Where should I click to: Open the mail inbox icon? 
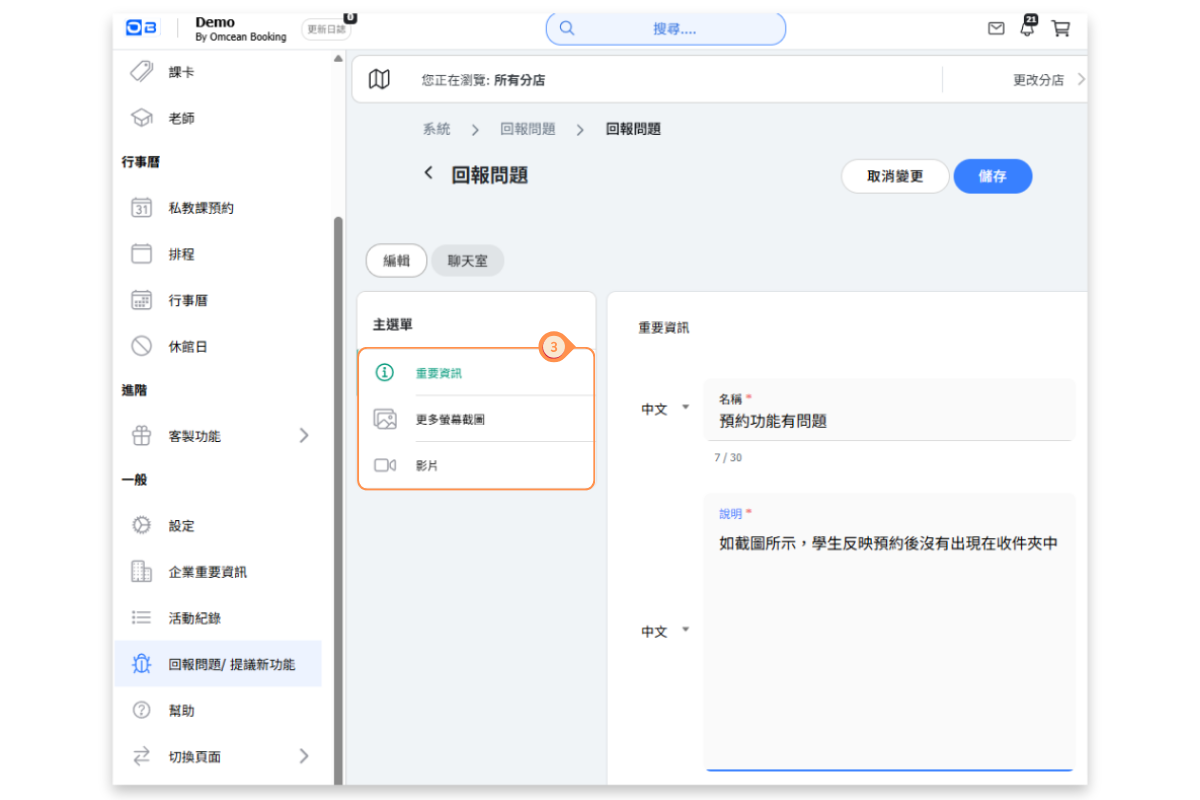996,29
